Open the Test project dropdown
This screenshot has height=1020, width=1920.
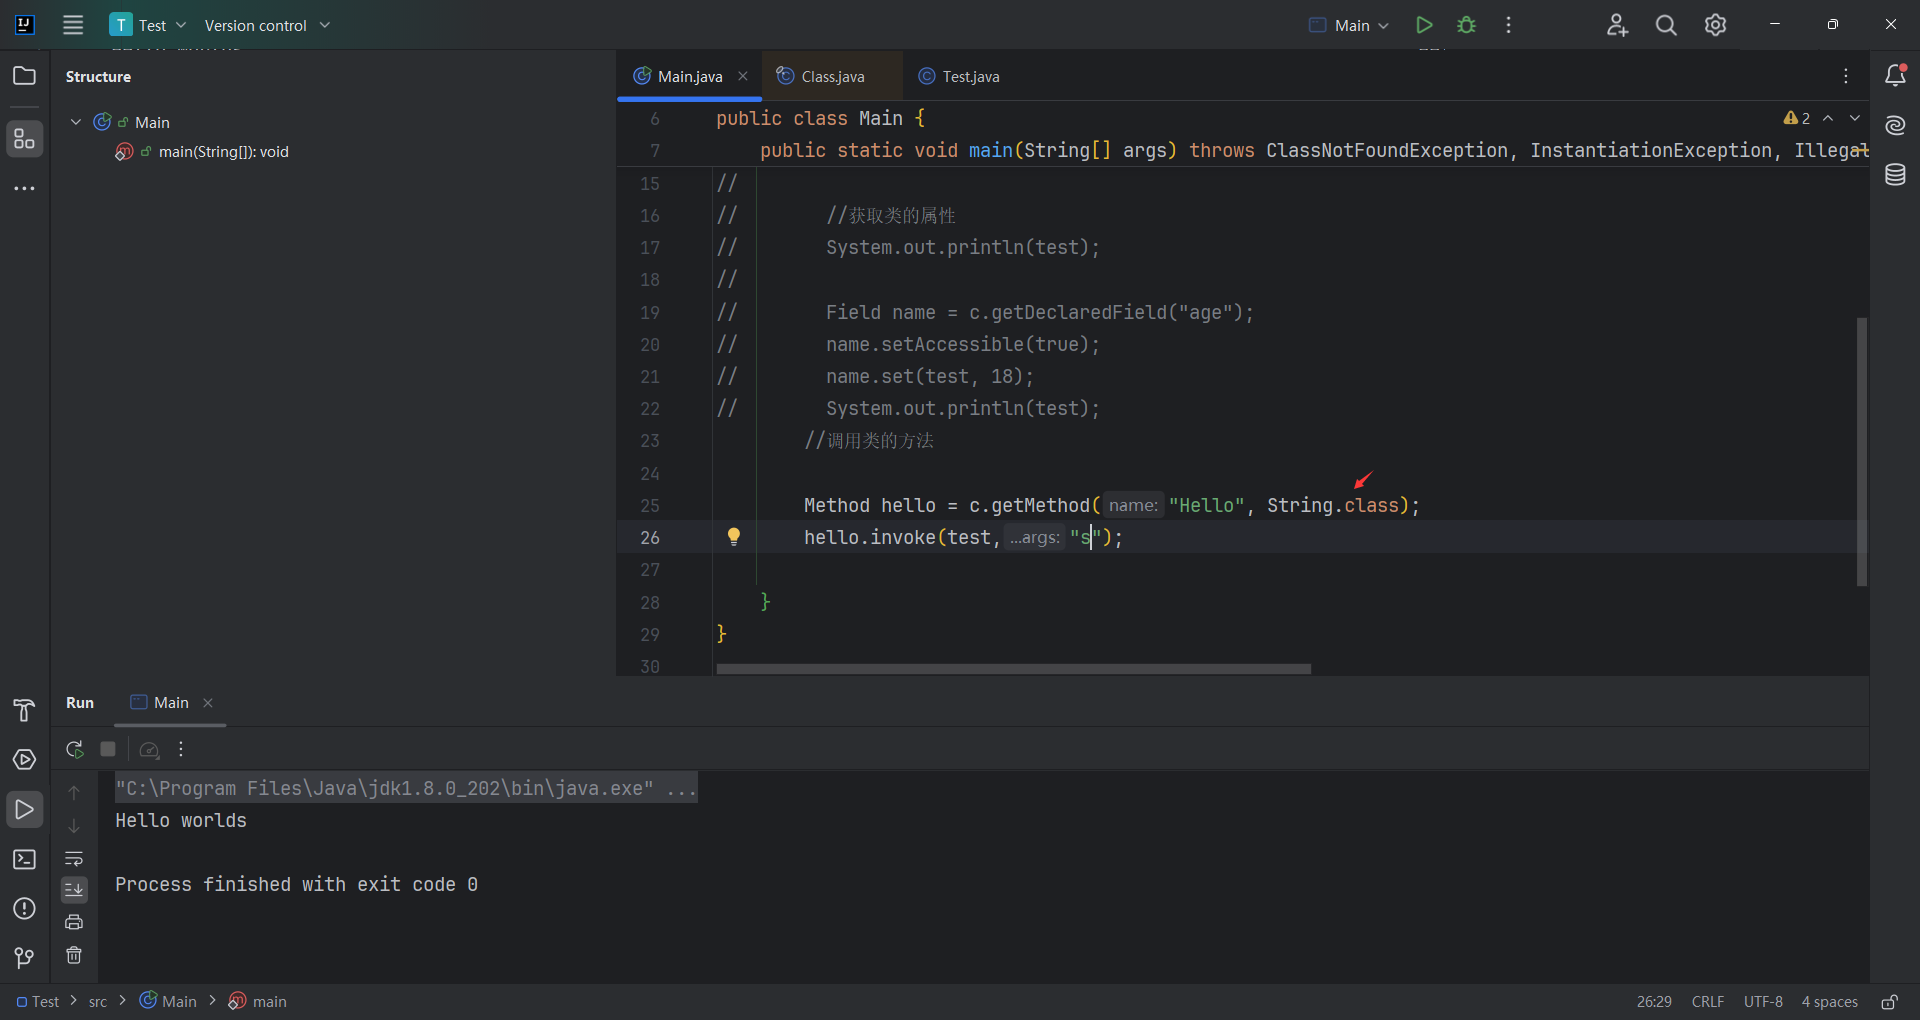tap(149, 25)
